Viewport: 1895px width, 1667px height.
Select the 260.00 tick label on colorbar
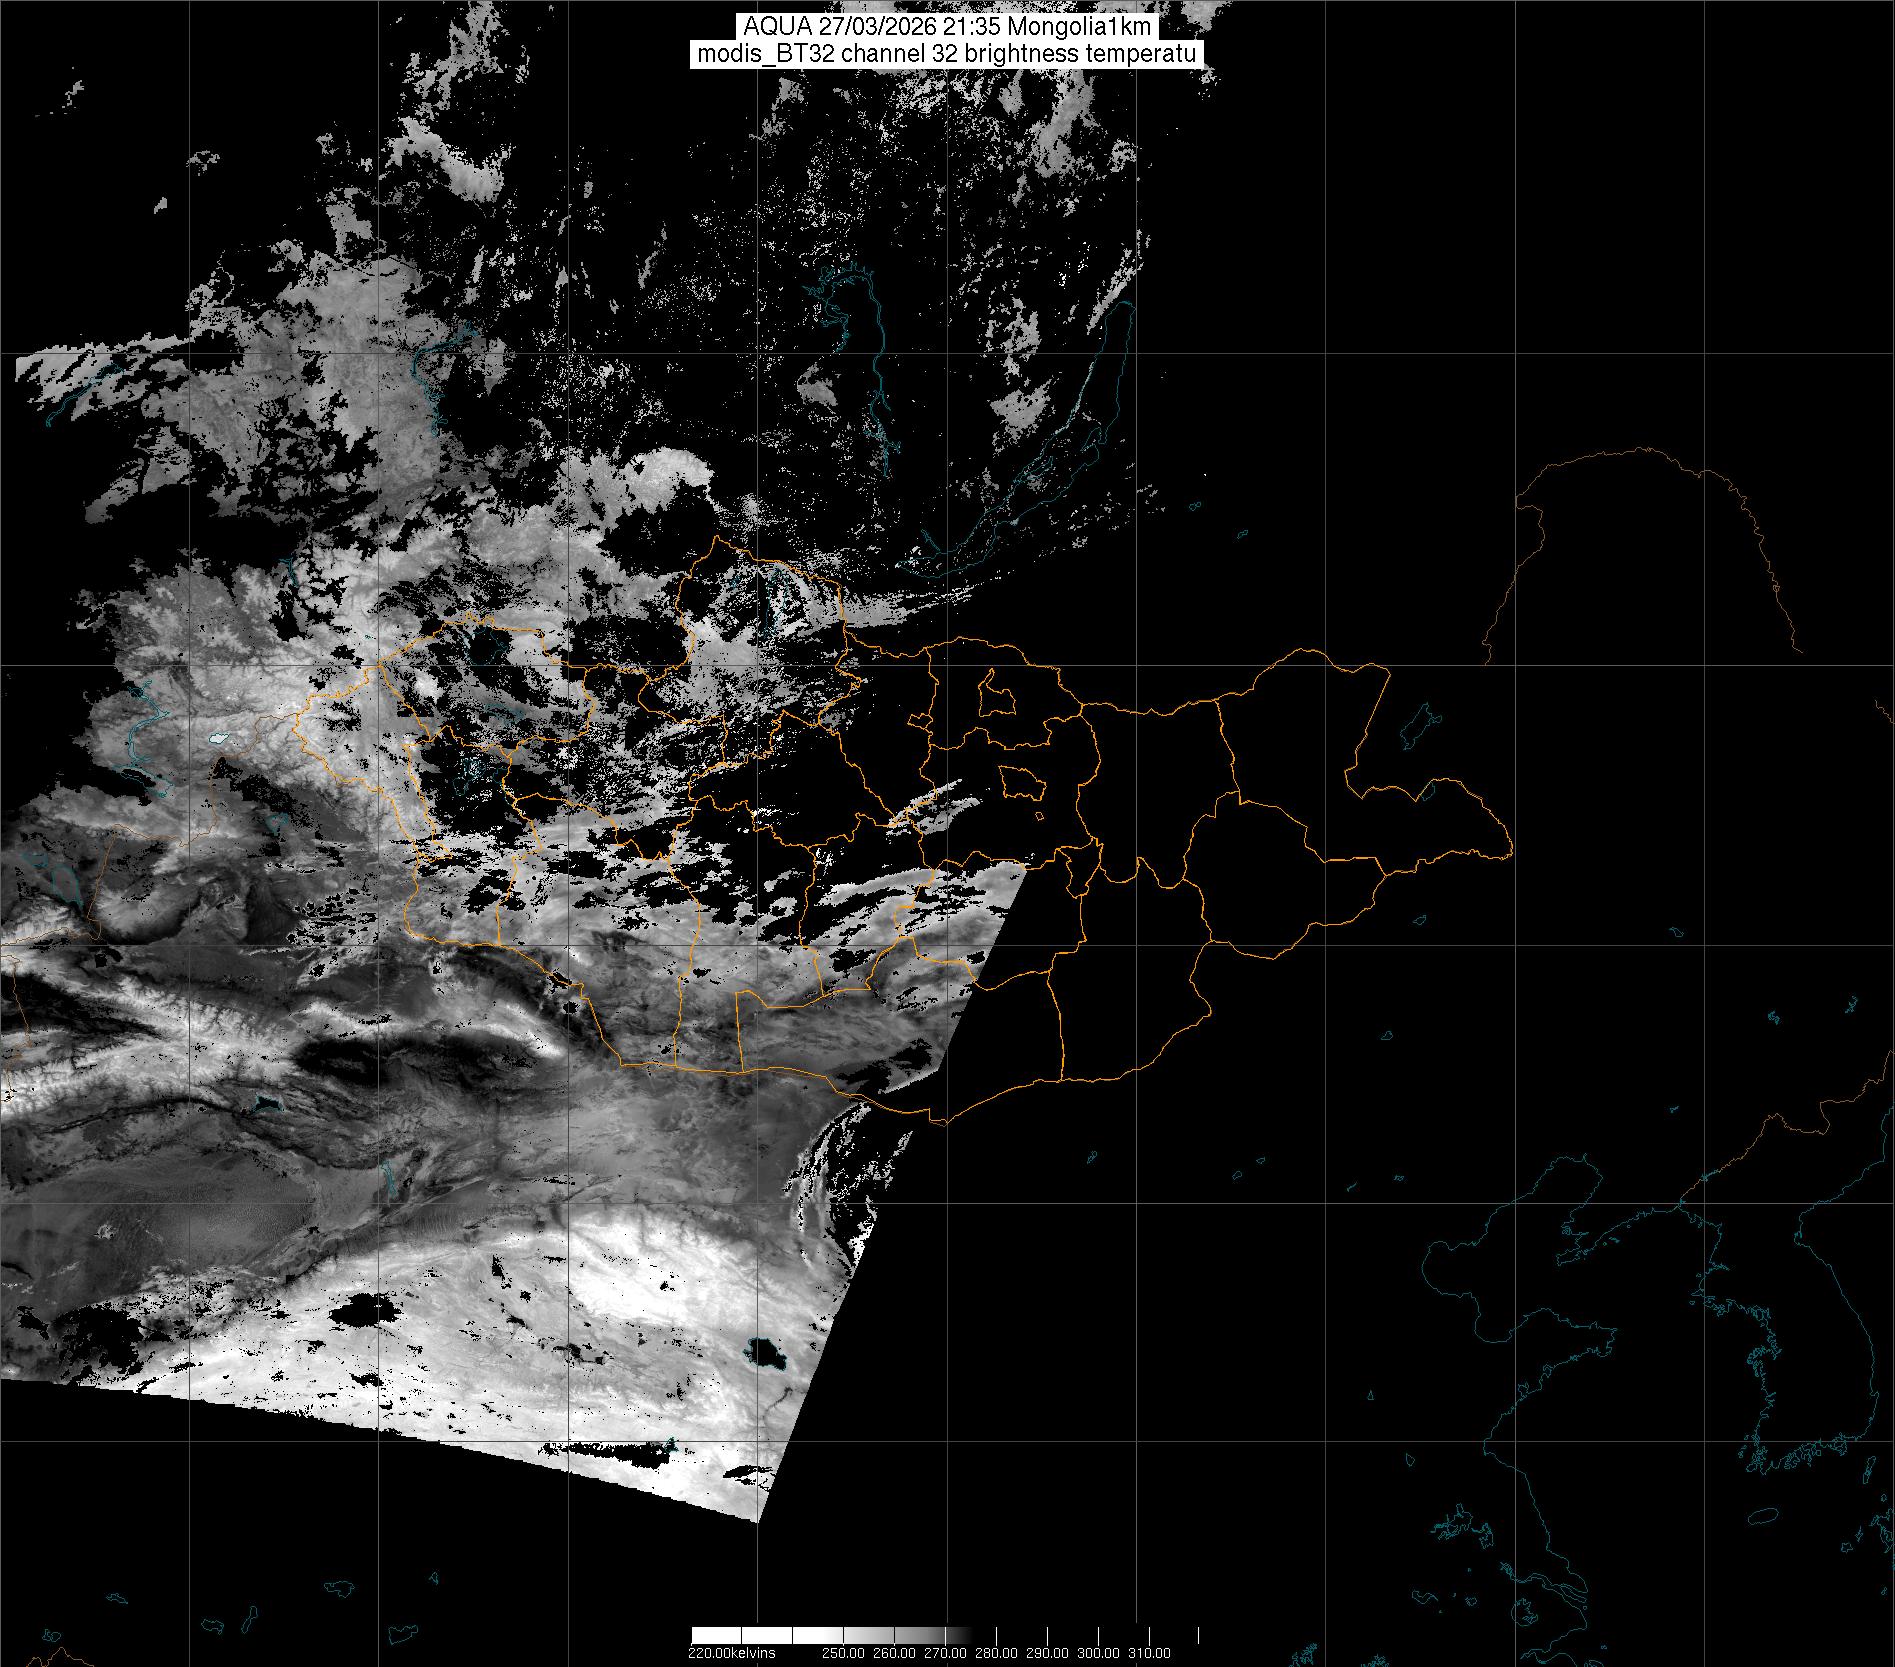(897, 1653)
